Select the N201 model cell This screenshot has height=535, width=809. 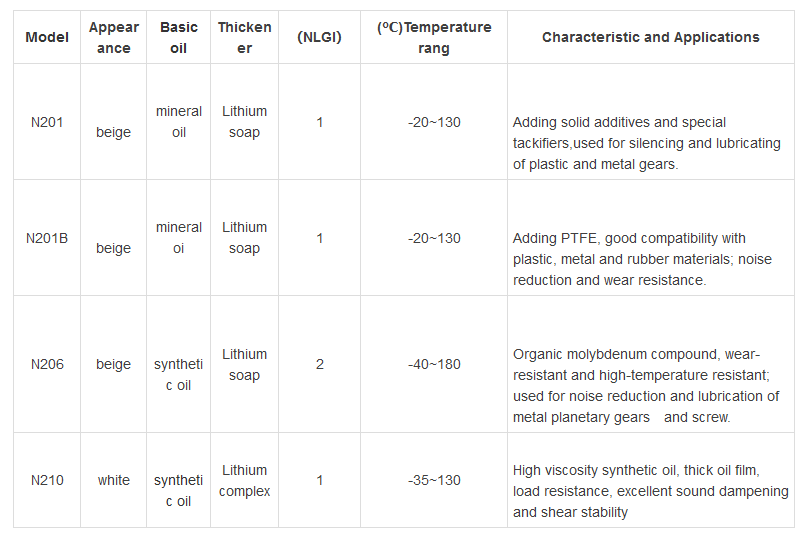[47, 122]
